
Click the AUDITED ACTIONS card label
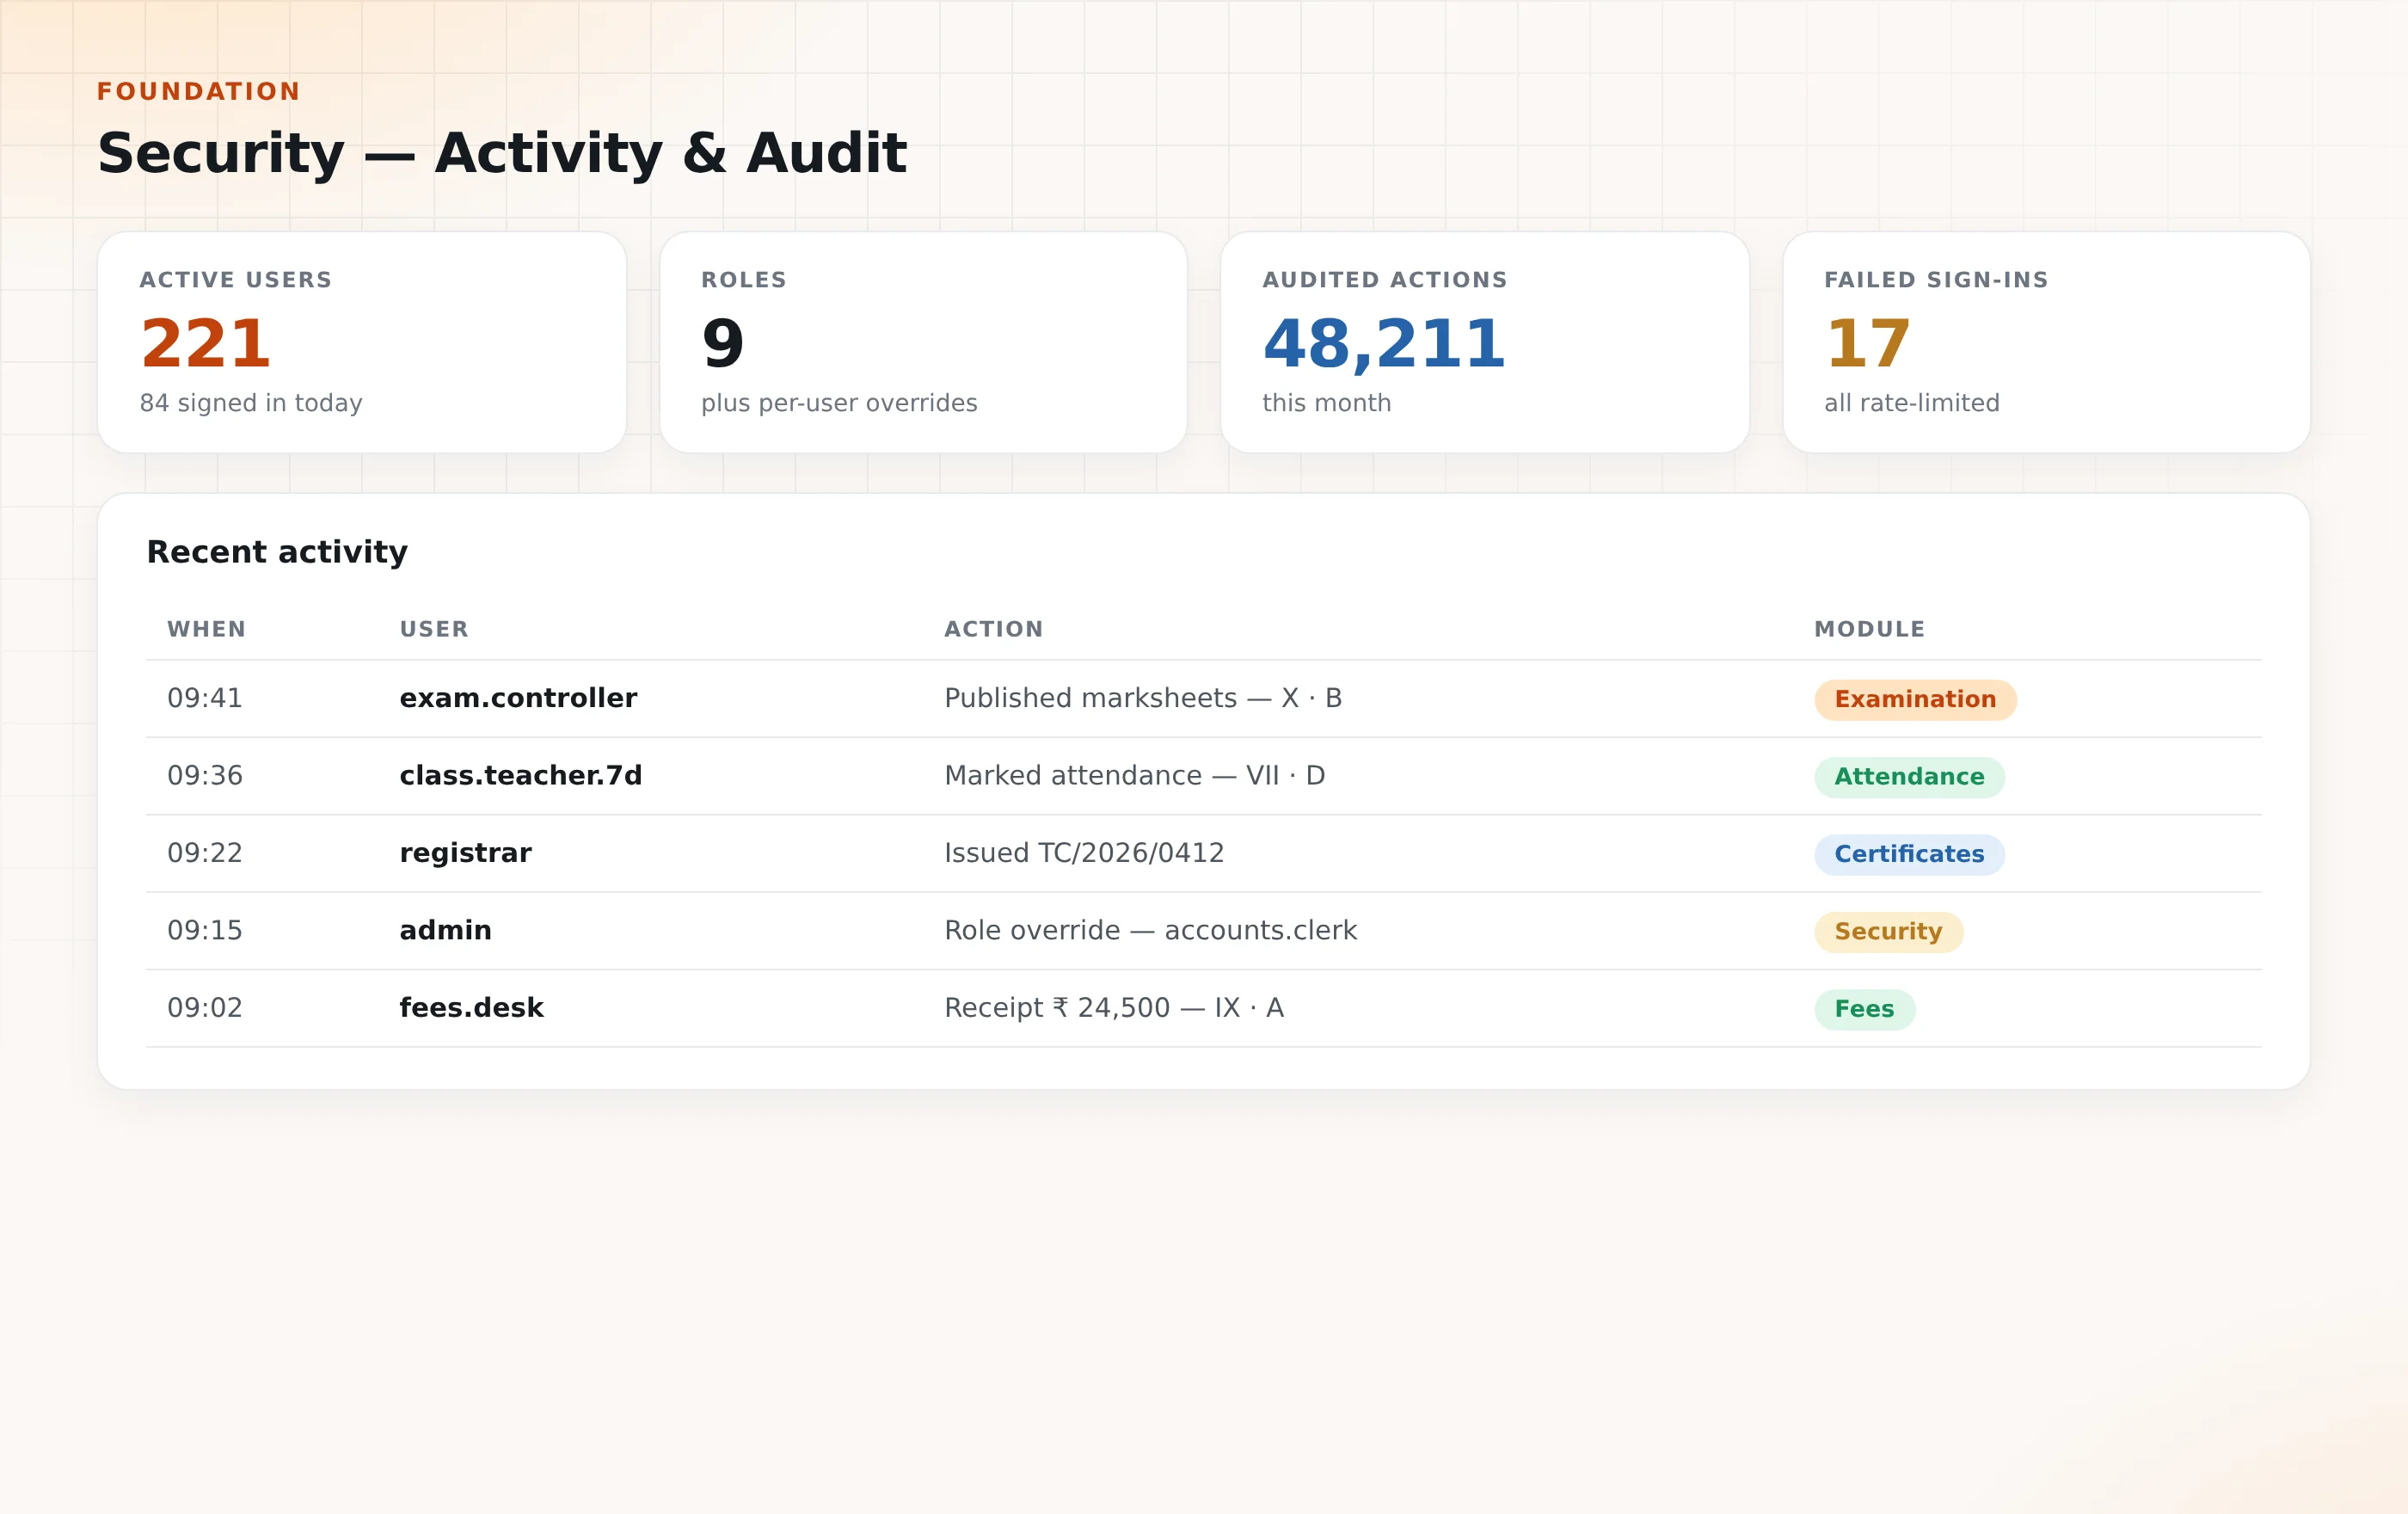(1385, 280)
